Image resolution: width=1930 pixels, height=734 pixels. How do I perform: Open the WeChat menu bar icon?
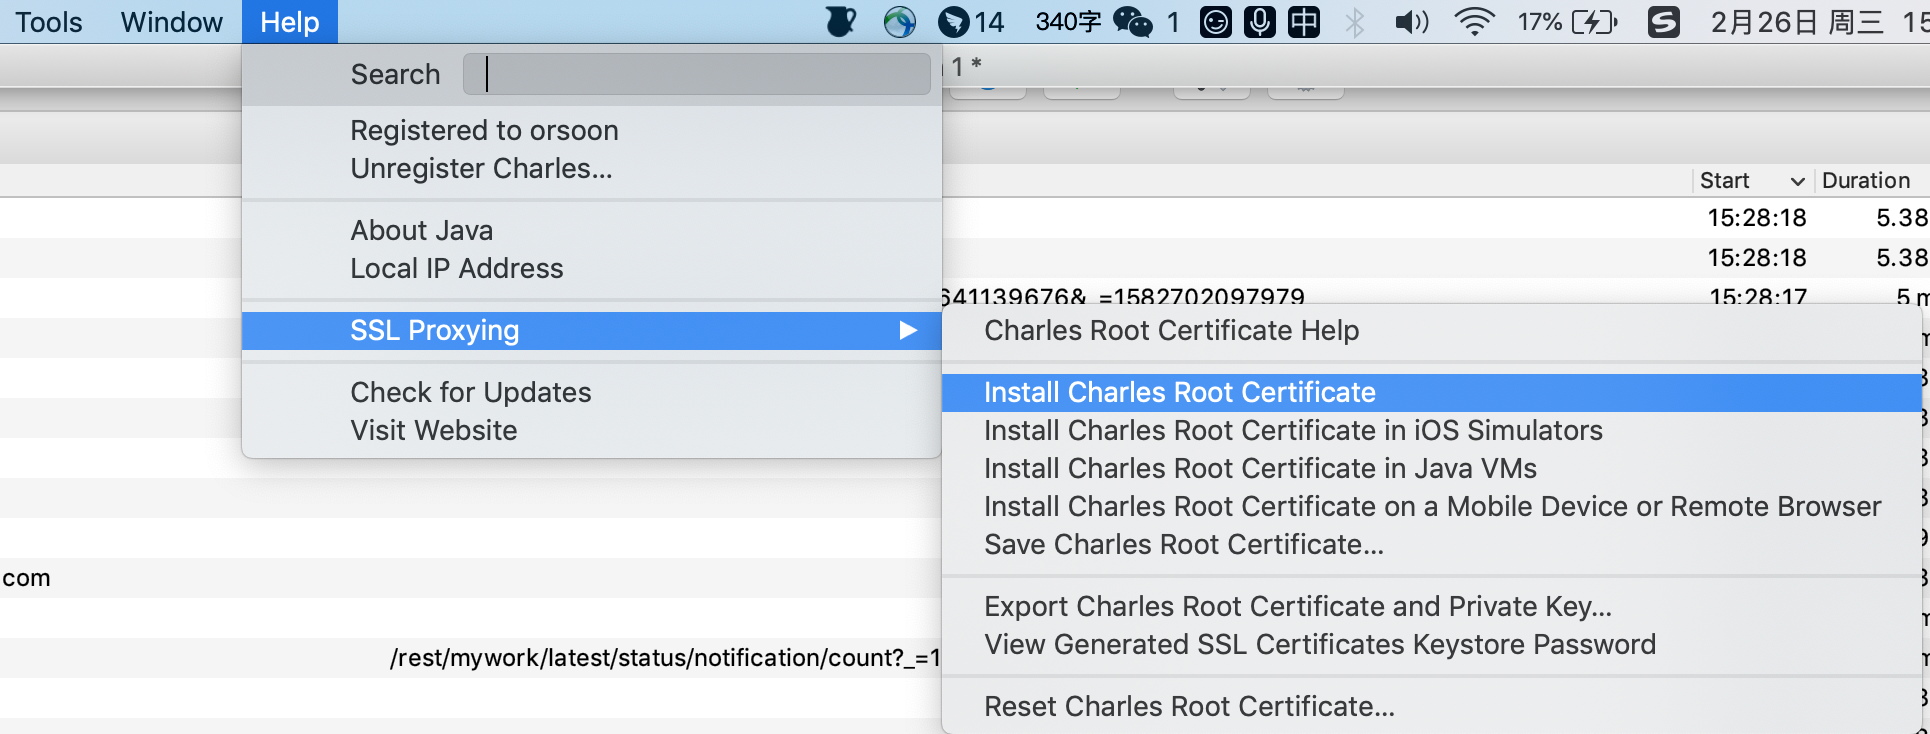pos(1133,22)
